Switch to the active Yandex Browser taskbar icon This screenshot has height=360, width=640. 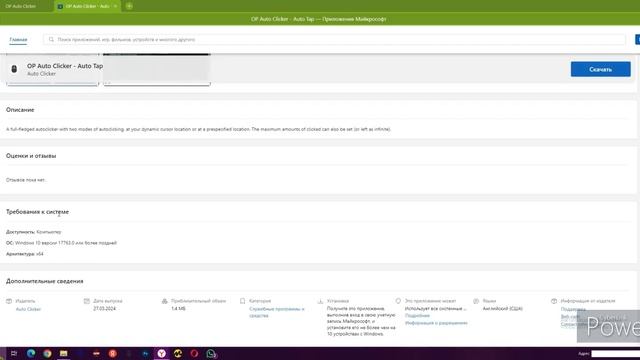tap(162, 353)
